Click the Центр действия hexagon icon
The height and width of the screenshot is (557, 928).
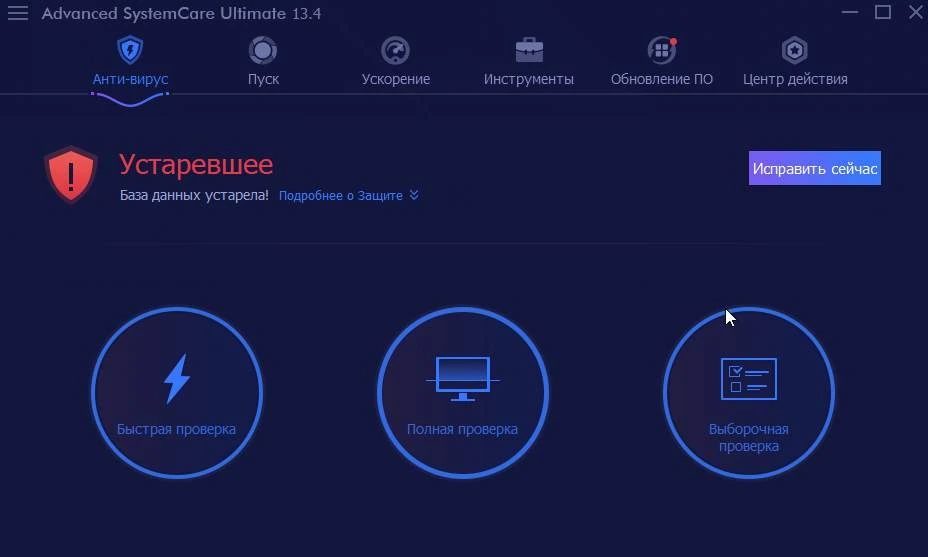(795, 50)
